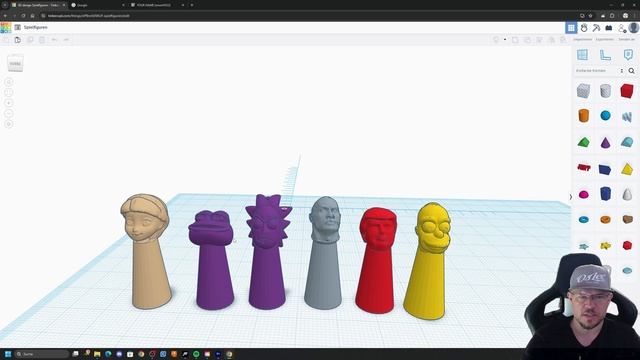This screenshot has width=640, height=360.
Task: Open the bricks mode icon
Action: 609,28
